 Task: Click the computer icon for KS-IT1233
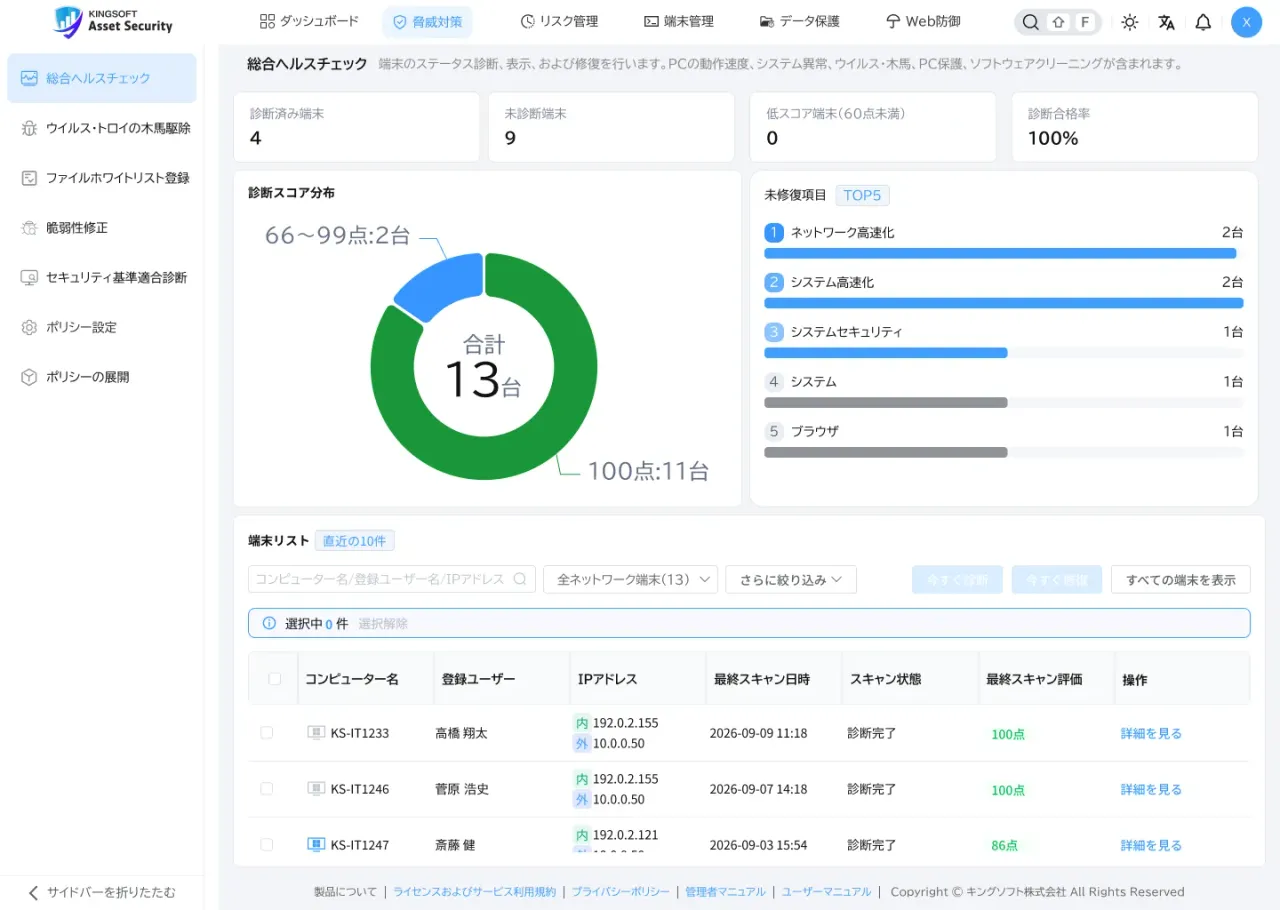click(316, 733)
